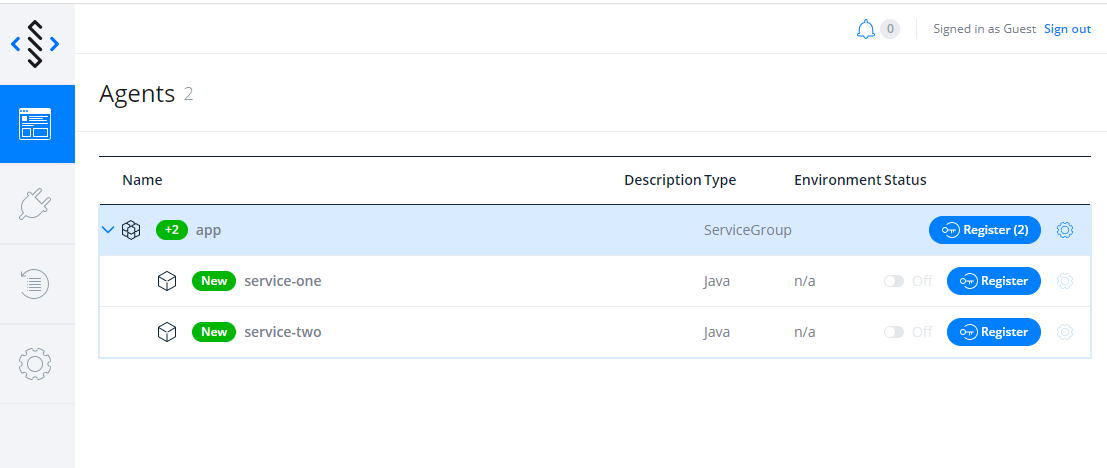Viewport: 1107px width, 468px height.
Task: Toggle service-one status switch
Action: click(x=894, y=281)
